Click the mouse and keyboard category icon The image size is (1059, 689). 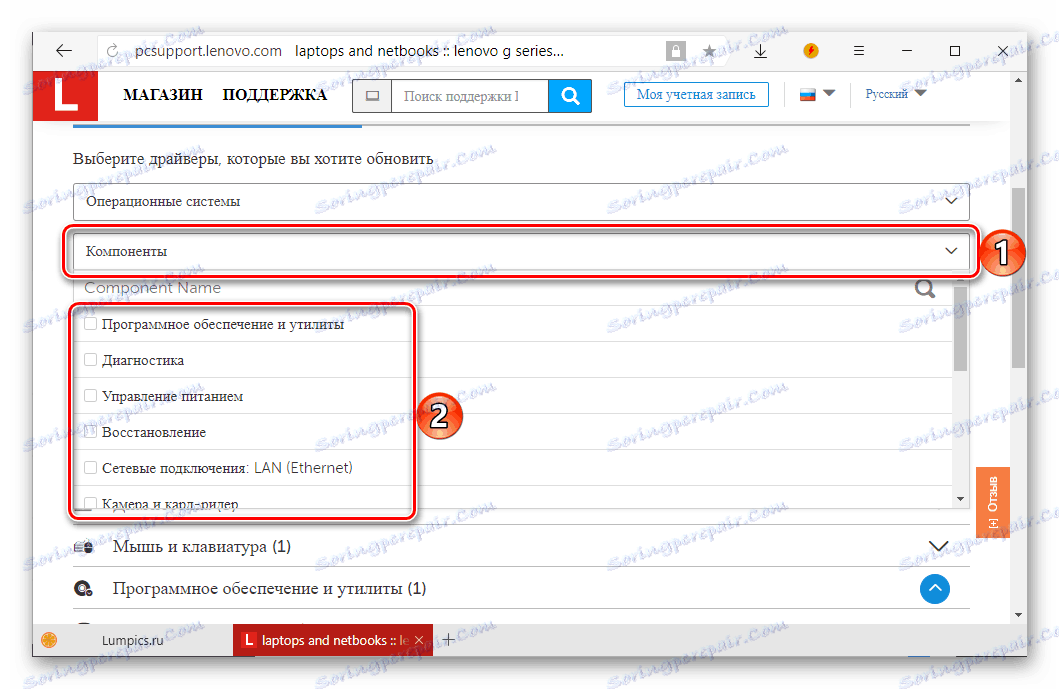tap(84, 546)
